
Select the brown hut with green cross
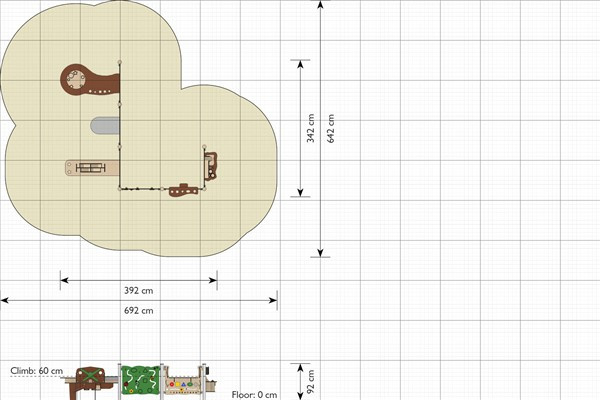click(90, 381)
